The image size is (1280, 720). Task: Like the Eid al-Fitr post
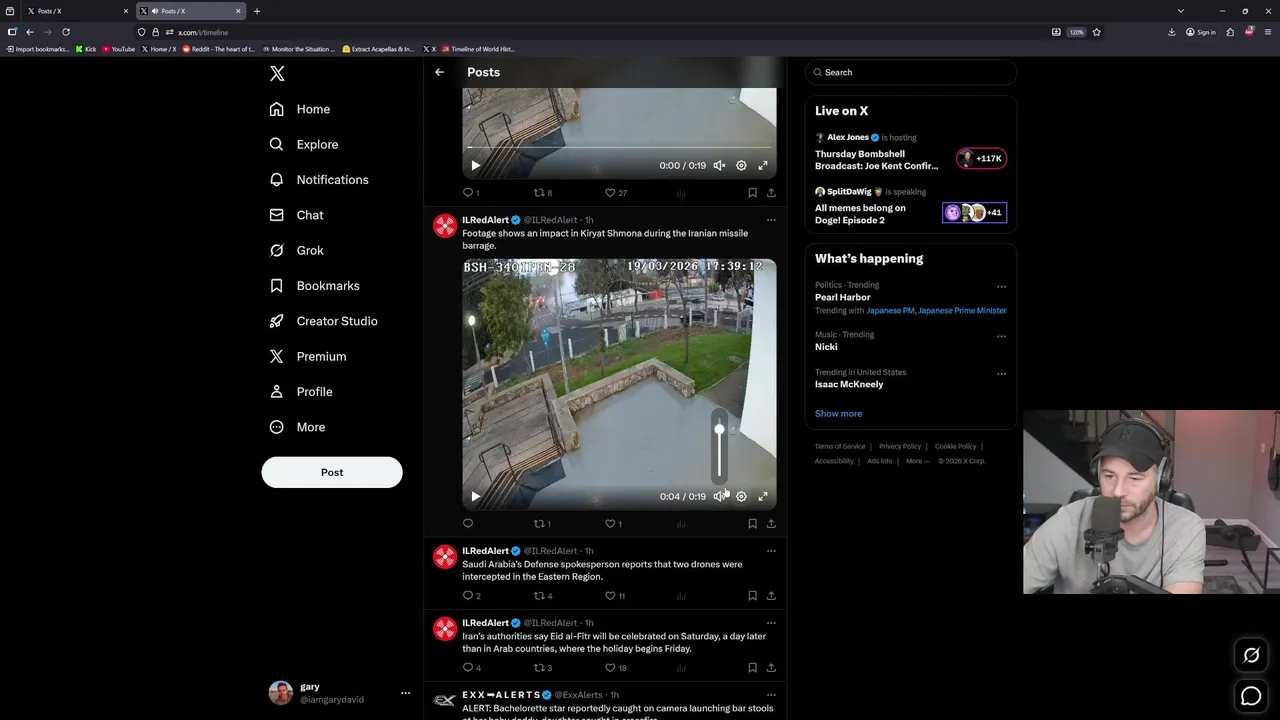pyautogui.click(x=616, y=667)
